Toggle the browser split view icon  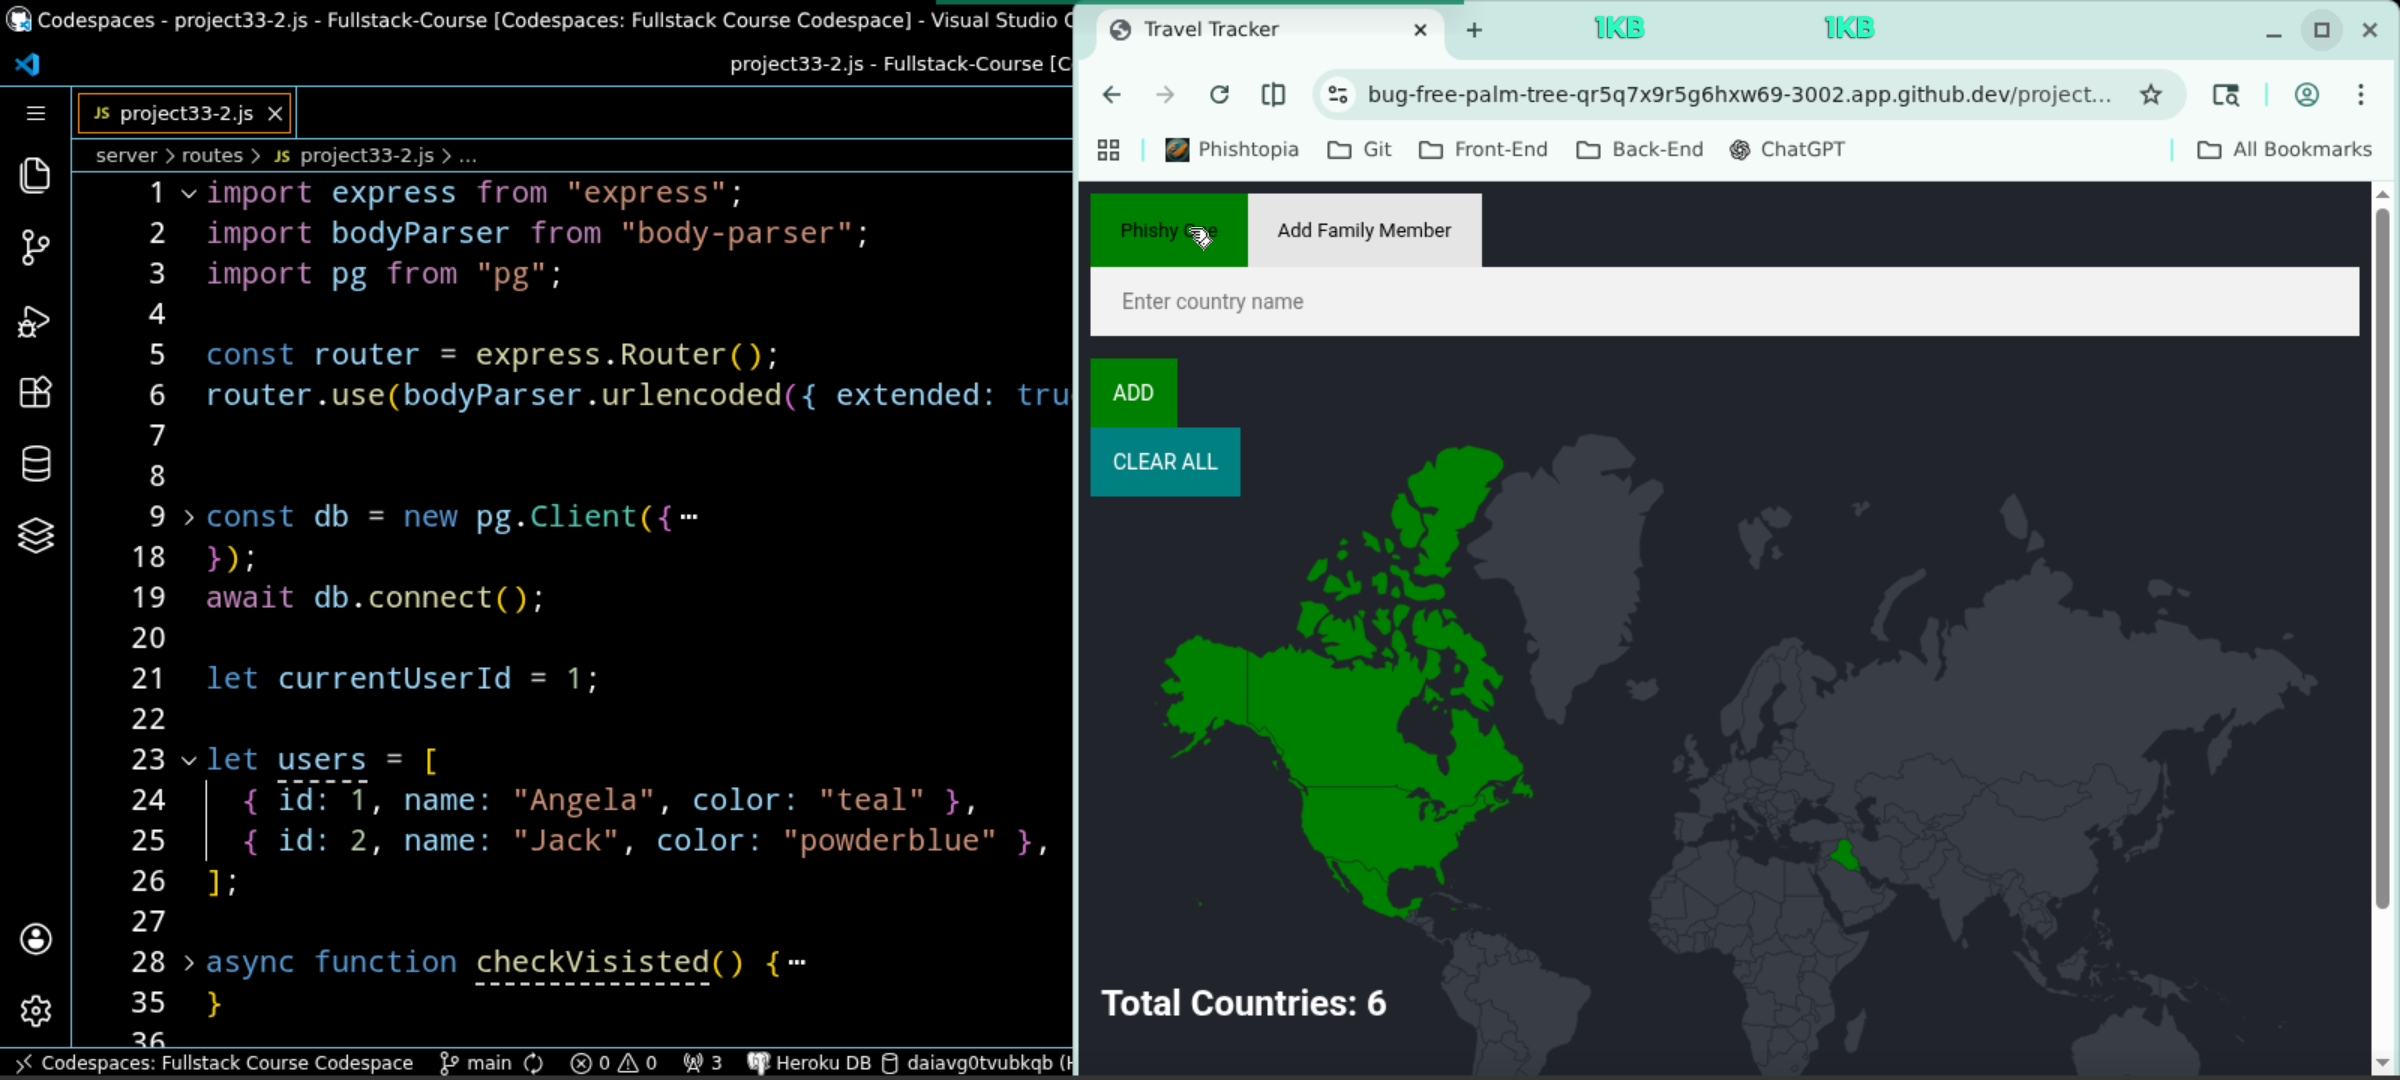point(1273,95)
